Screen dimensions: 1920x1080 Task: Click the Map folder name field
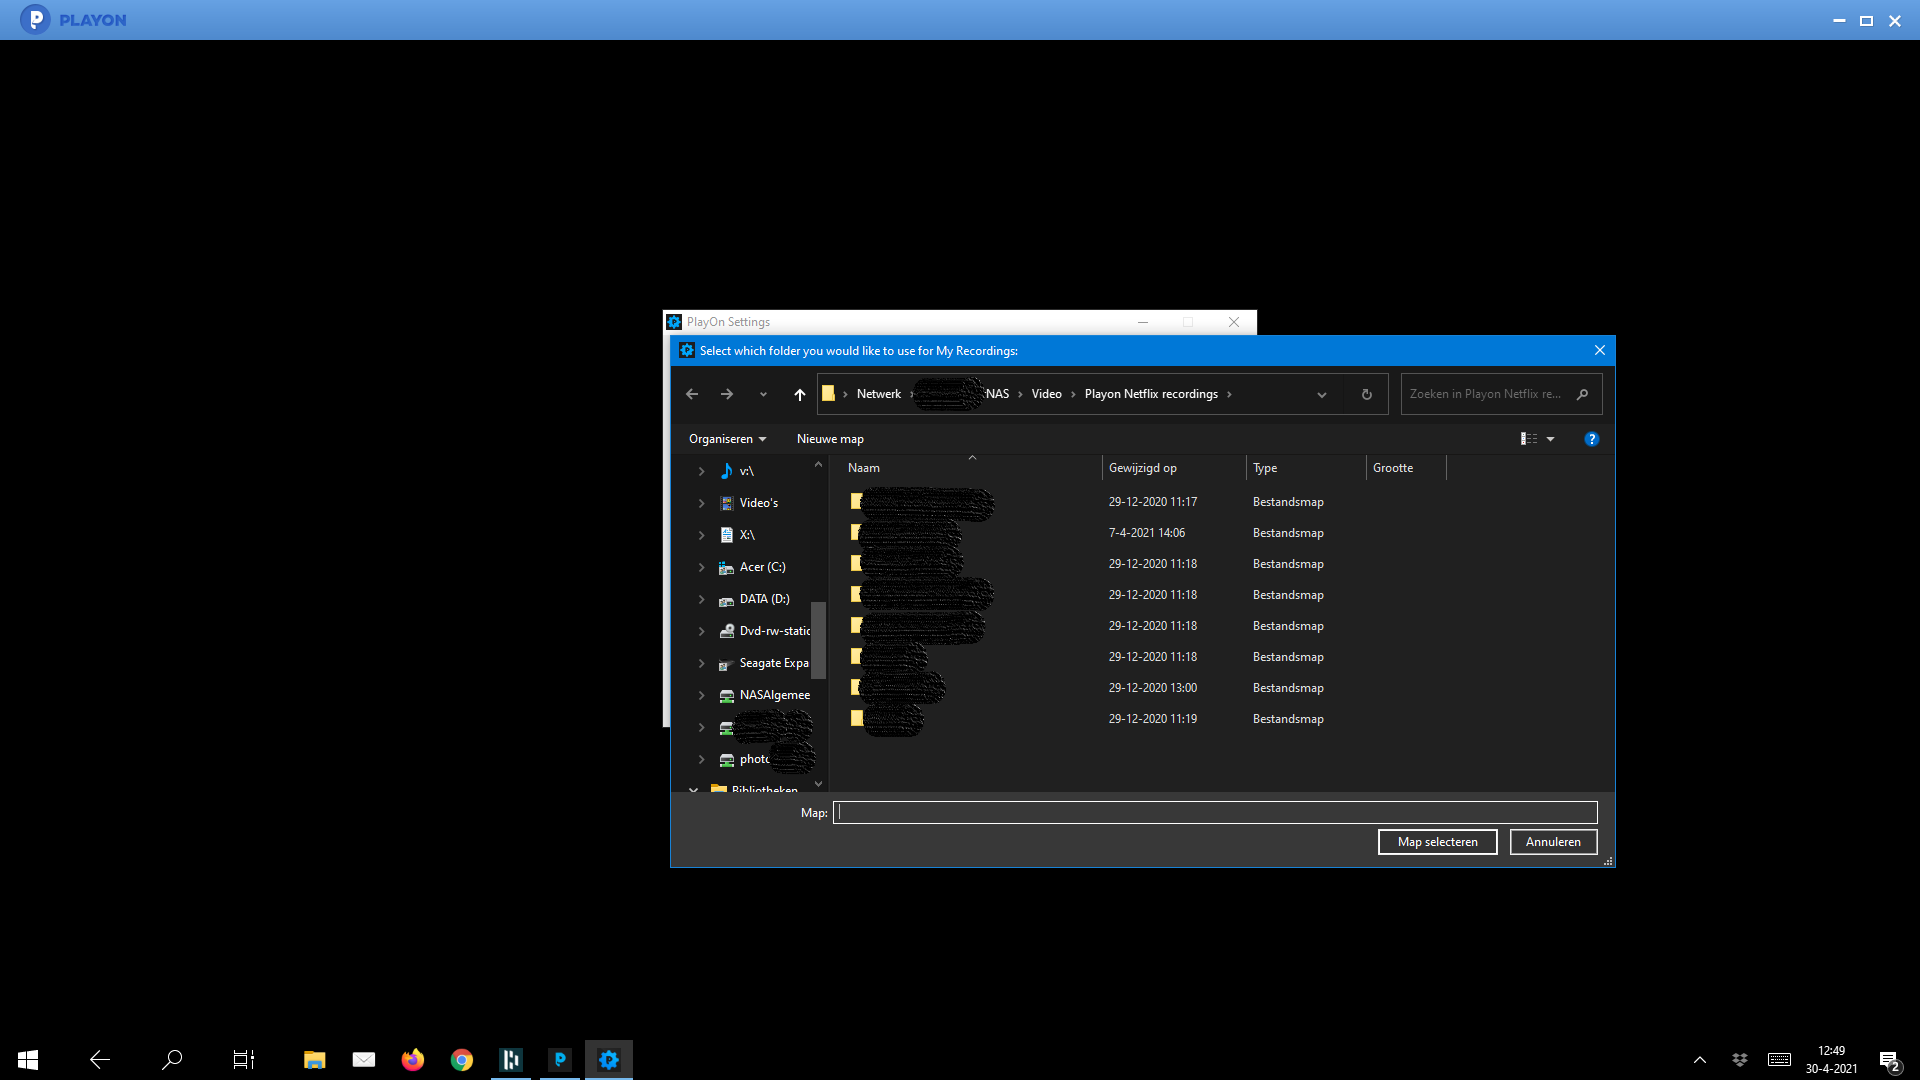(x=1215, y=813)
